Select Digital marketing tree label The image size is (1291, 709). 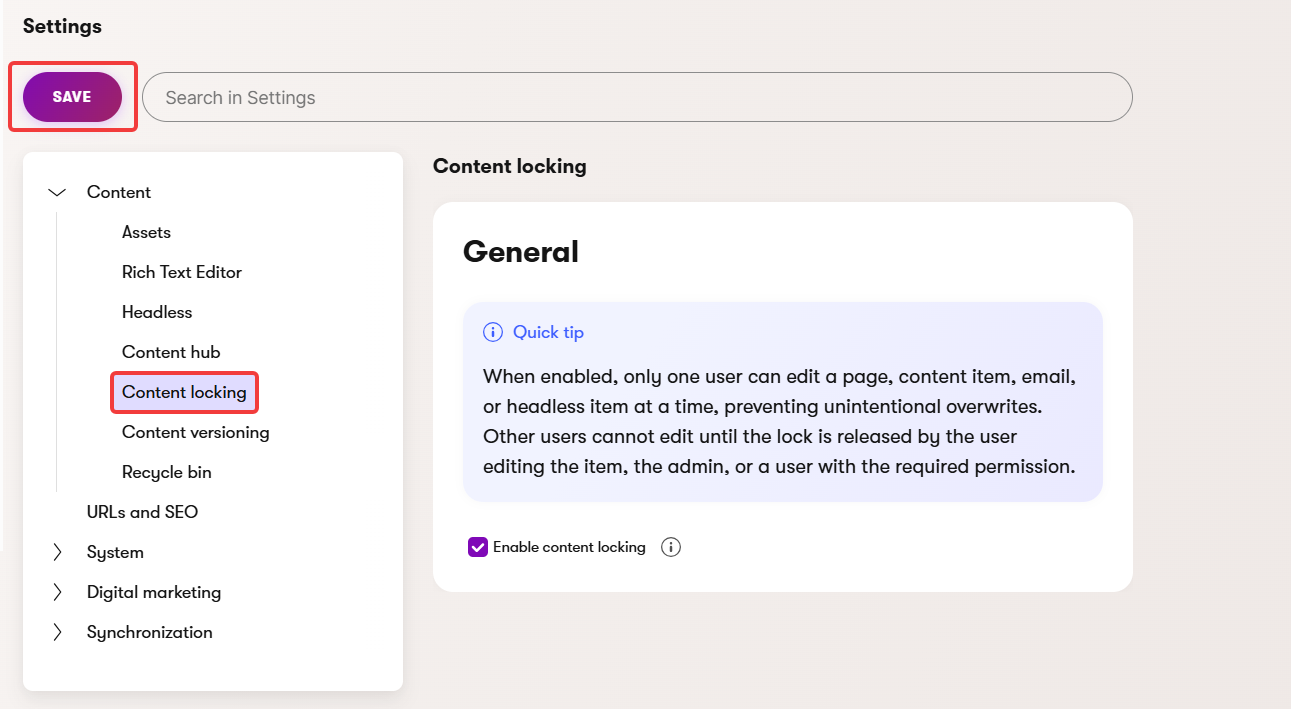click(x=154, y=592)
